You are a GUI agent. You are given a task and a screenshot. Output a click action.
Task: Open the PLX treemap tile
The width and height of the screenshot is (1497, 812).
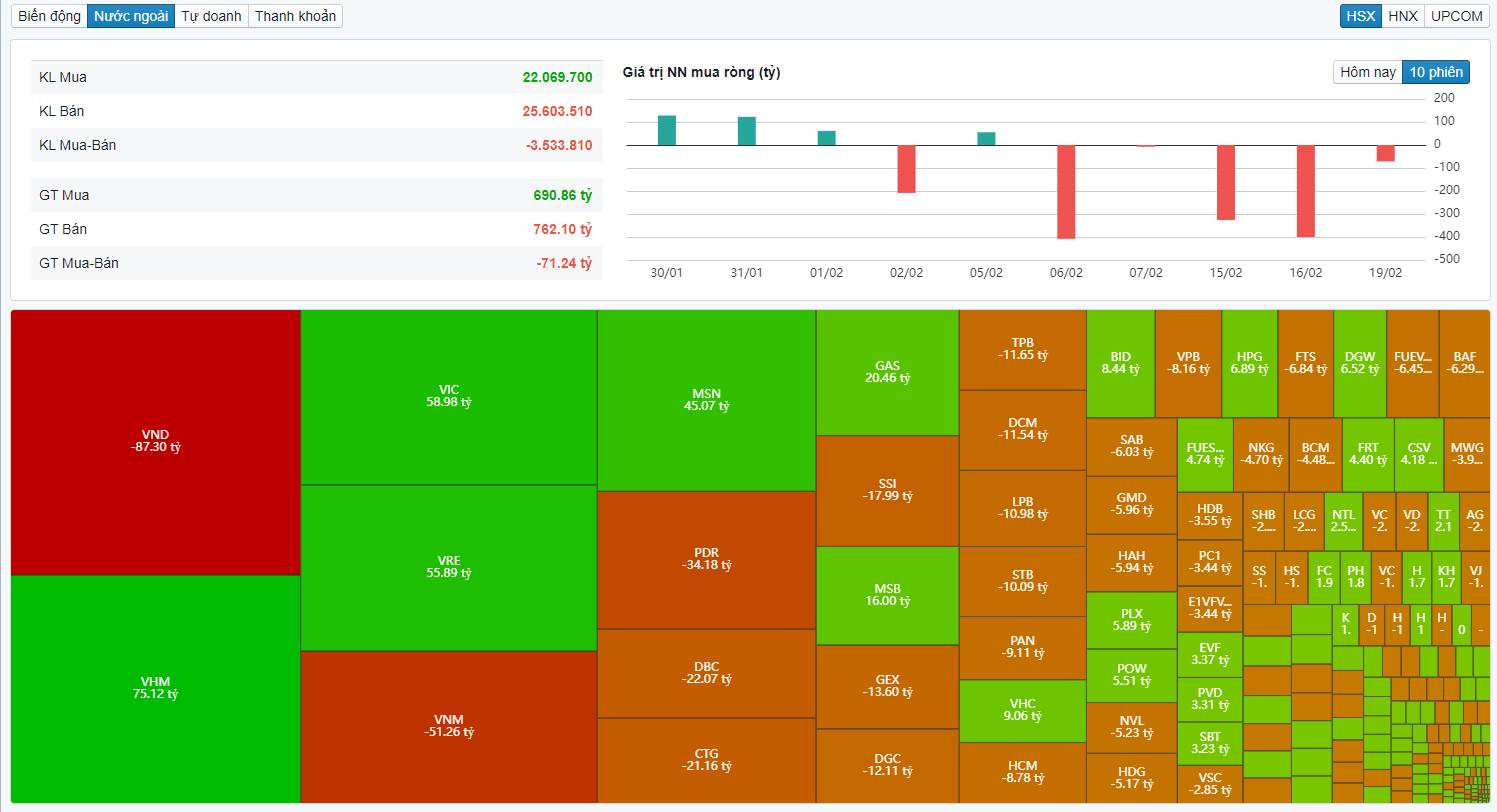click(x=1132, y=620)
